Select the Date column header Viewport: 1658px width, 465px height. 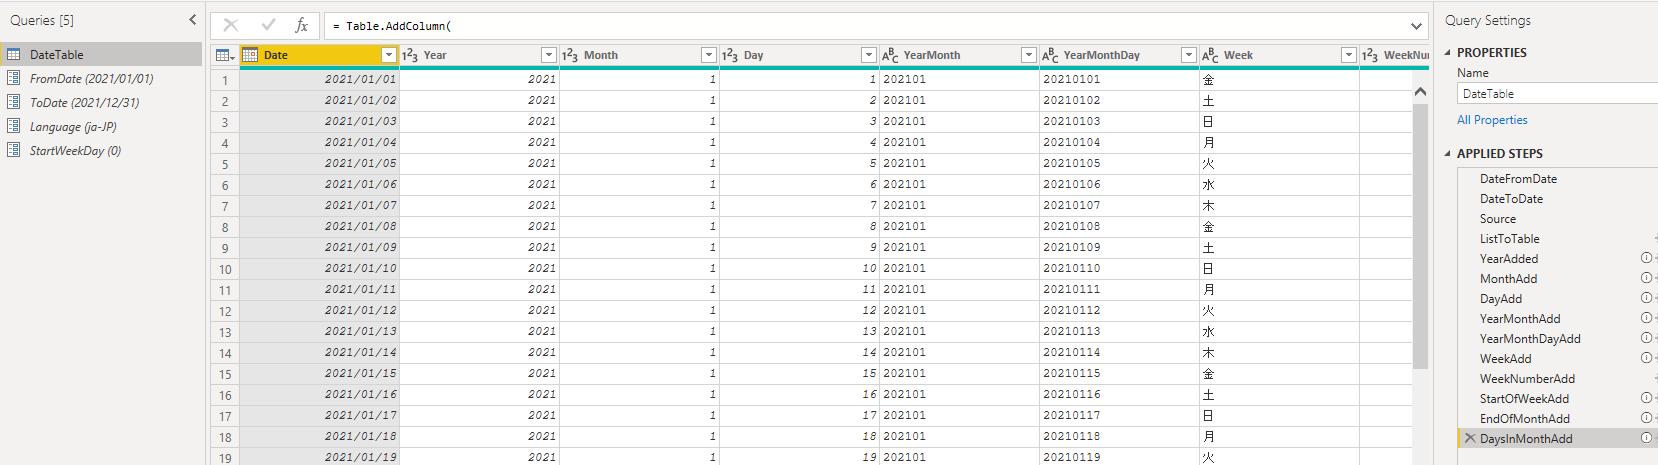click(x=320, y=55)
